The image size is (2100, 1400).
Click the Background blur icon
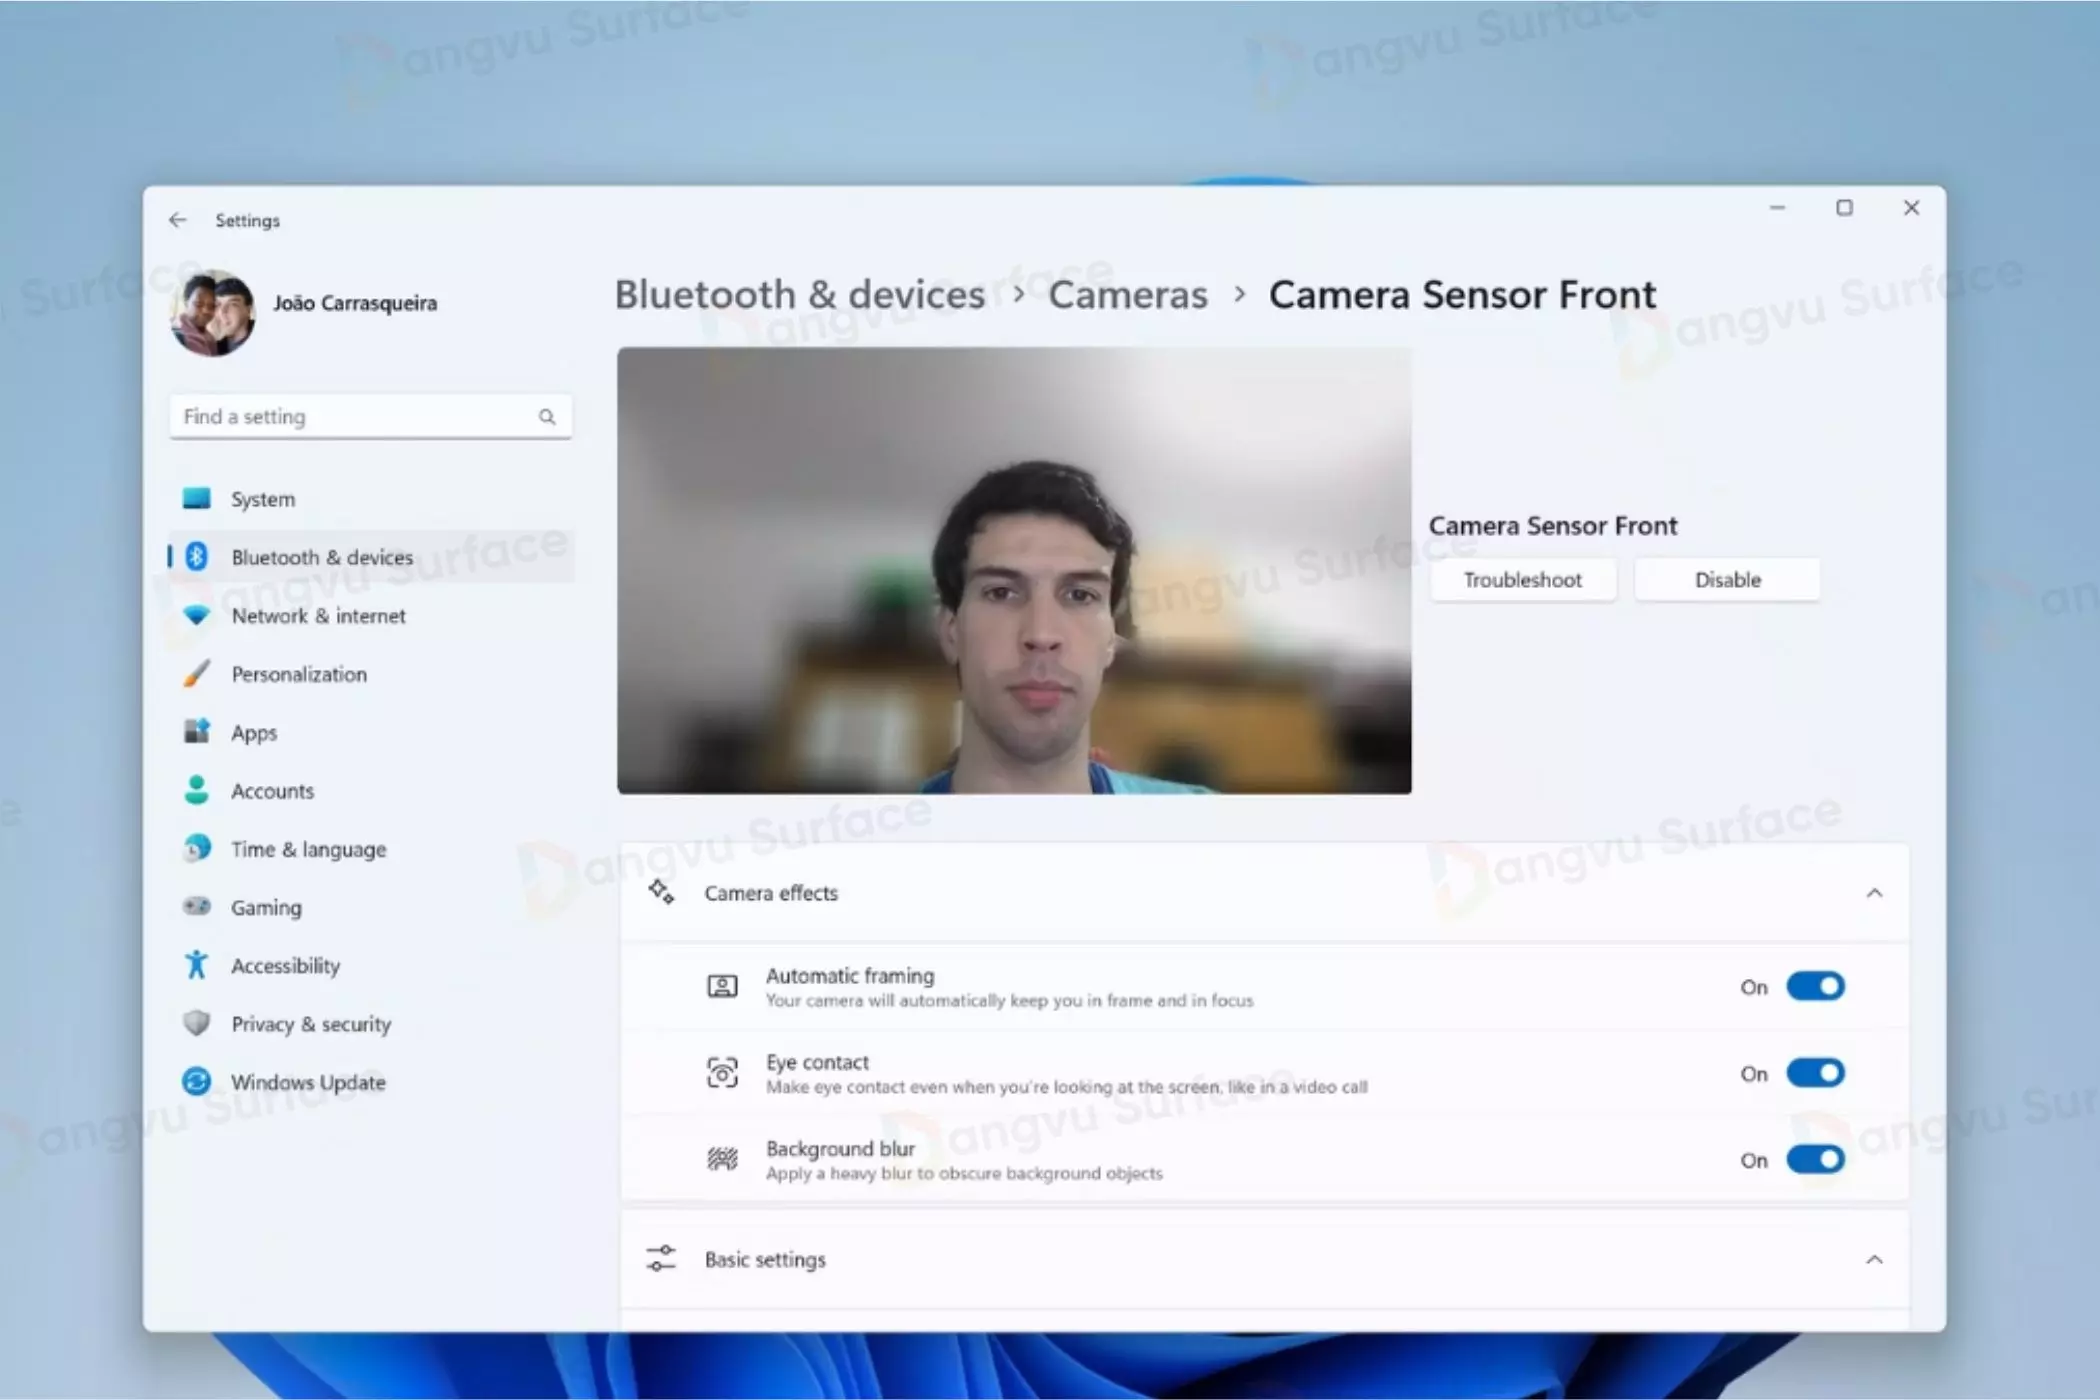point(722,1159)
